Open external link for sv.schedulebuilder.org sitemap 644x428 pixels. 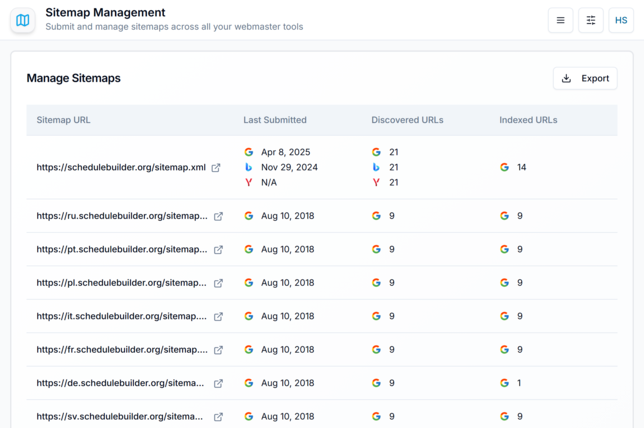[x=218, y=416]
